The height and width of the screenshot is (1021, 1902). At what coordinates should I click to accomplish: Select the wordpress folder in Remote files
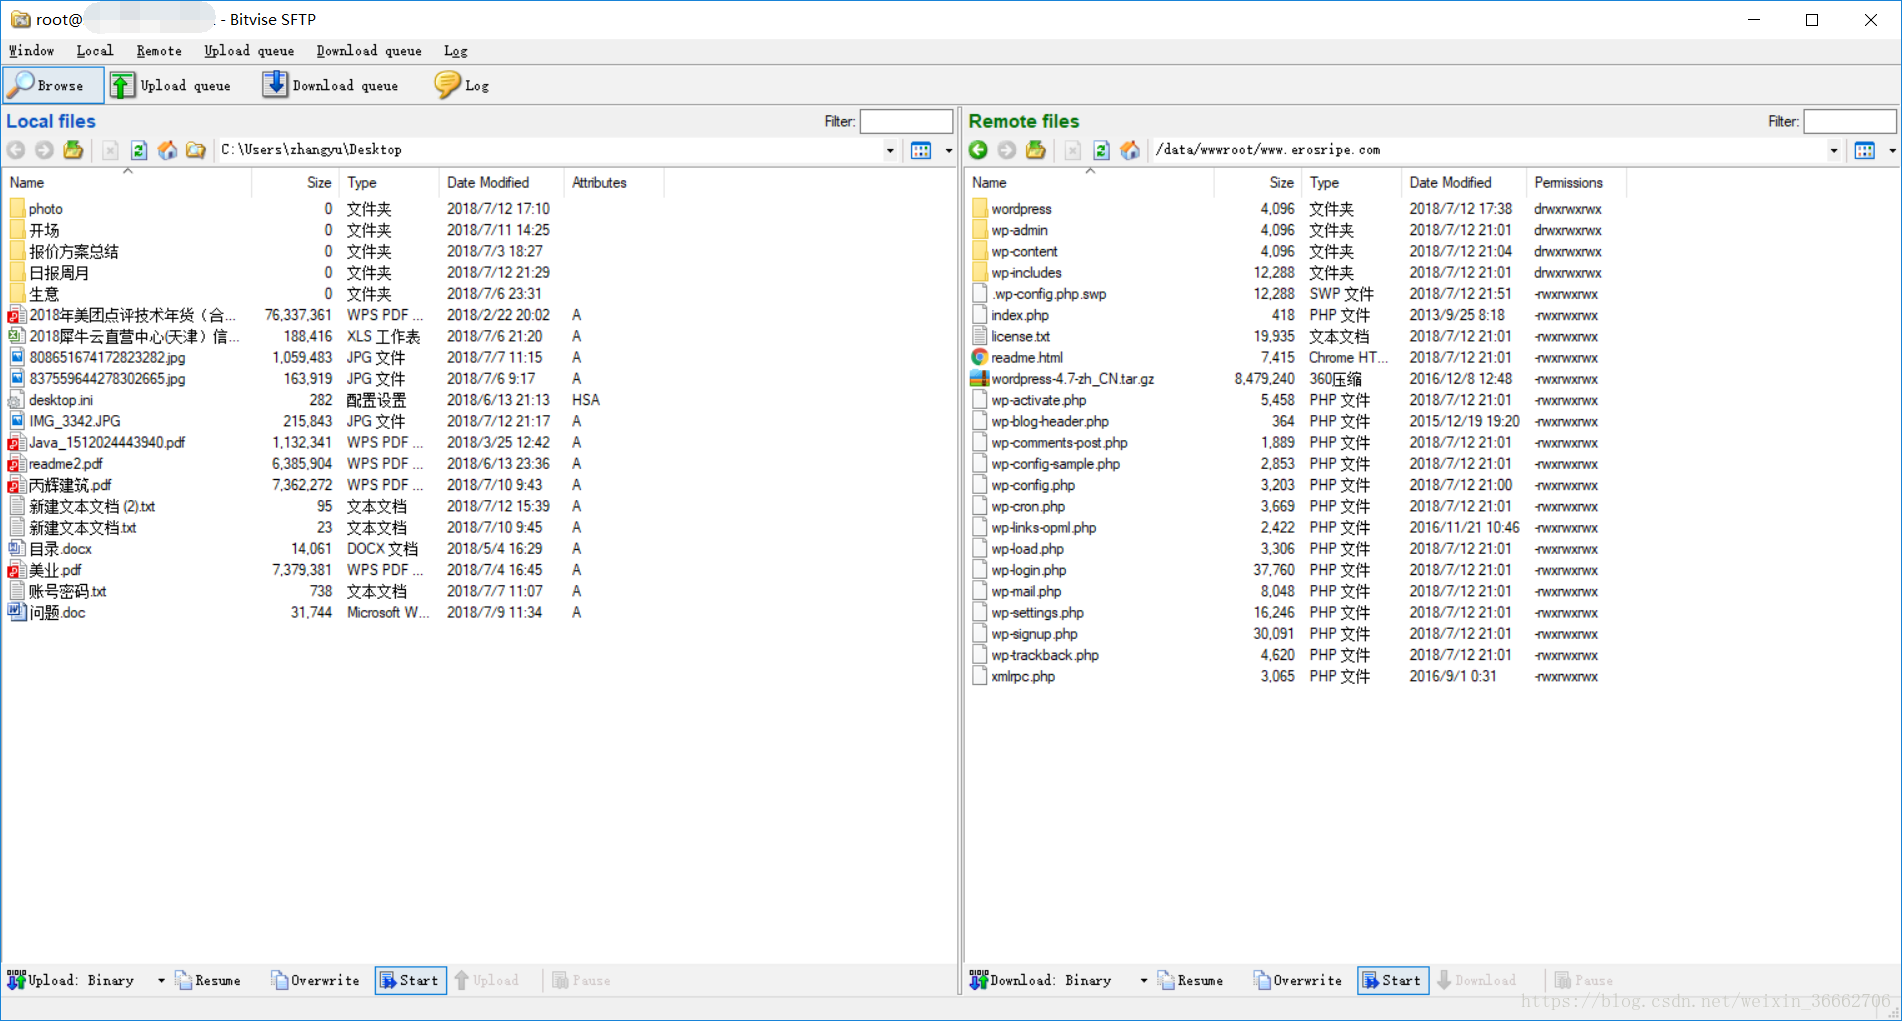coord(1021,209)
